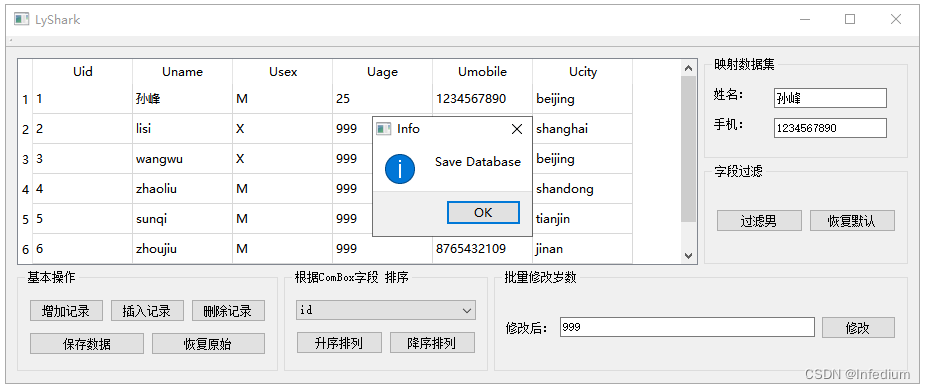Click the Uname column header
Screen dimensions: 925x389
[x=182, y=71]
